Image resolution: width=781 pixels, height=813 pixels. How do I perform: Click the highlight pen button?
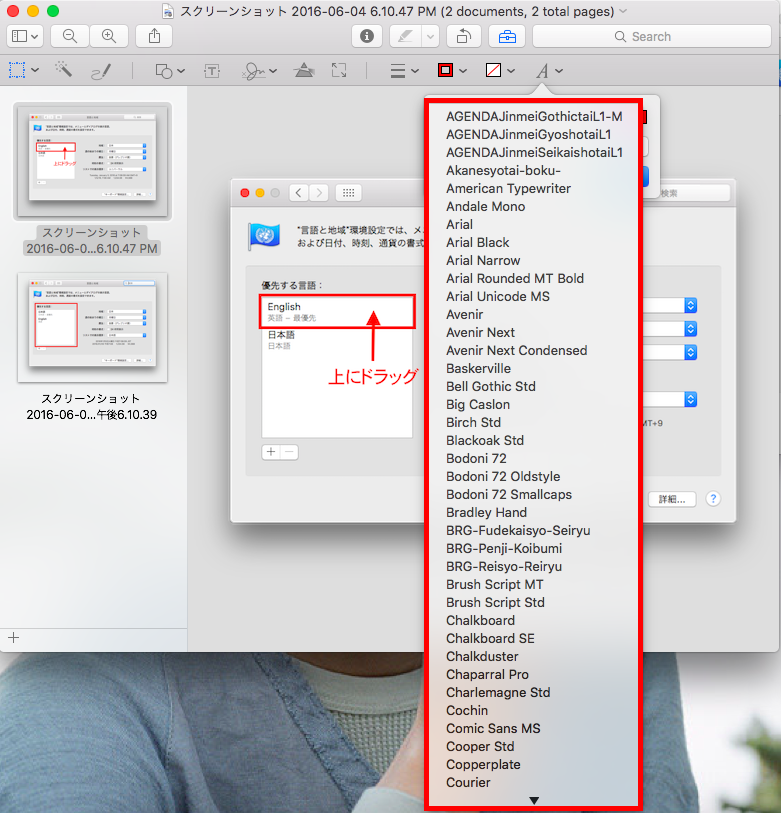(405, 36)
